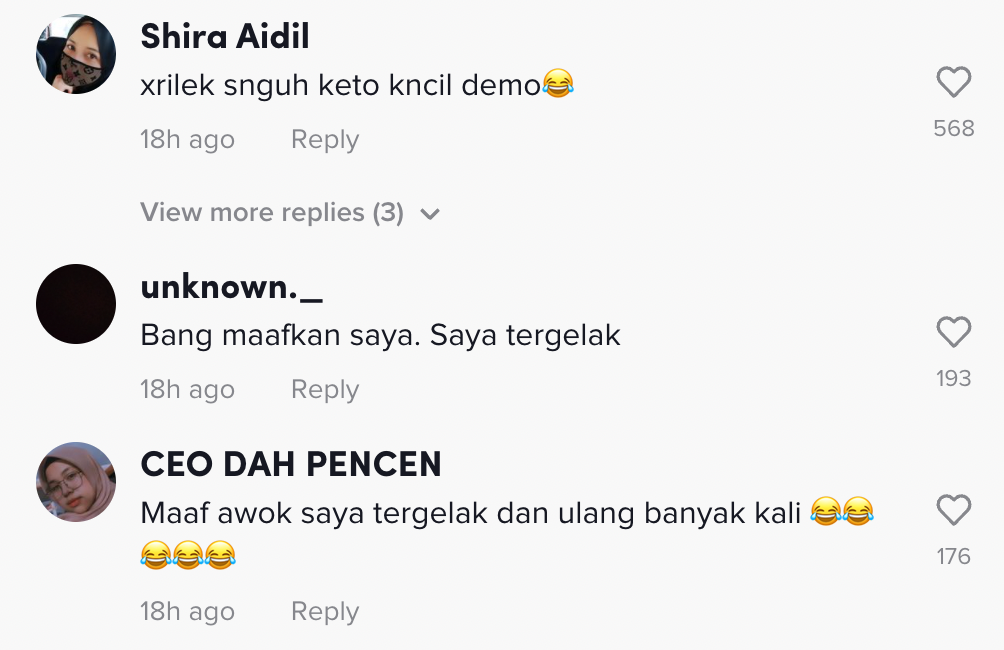This screenshot has height=650, width=1004.
Task: Open the unknown._ username link
Action: [x=231, y=287]
